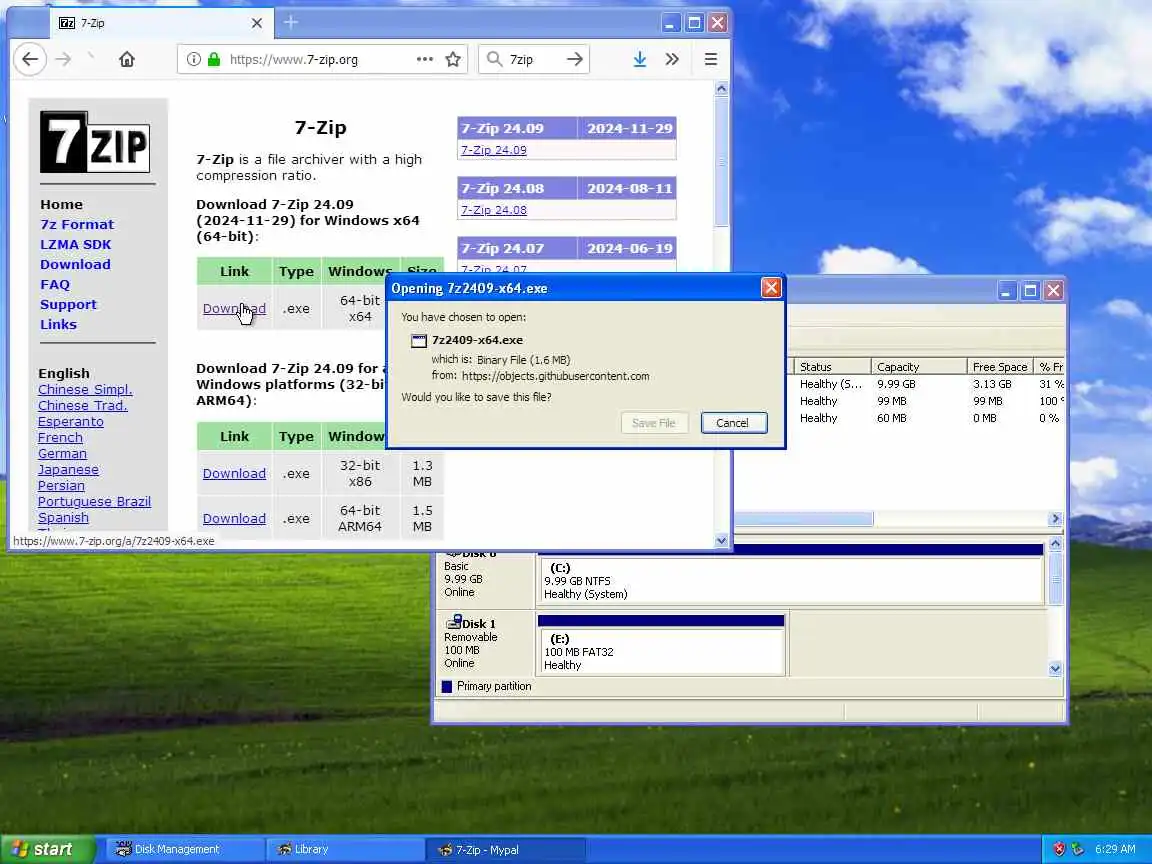Click Save File in the download dialog
Image resolution: width=1152 pixels, height=864 pixels.
pos(654,423)
